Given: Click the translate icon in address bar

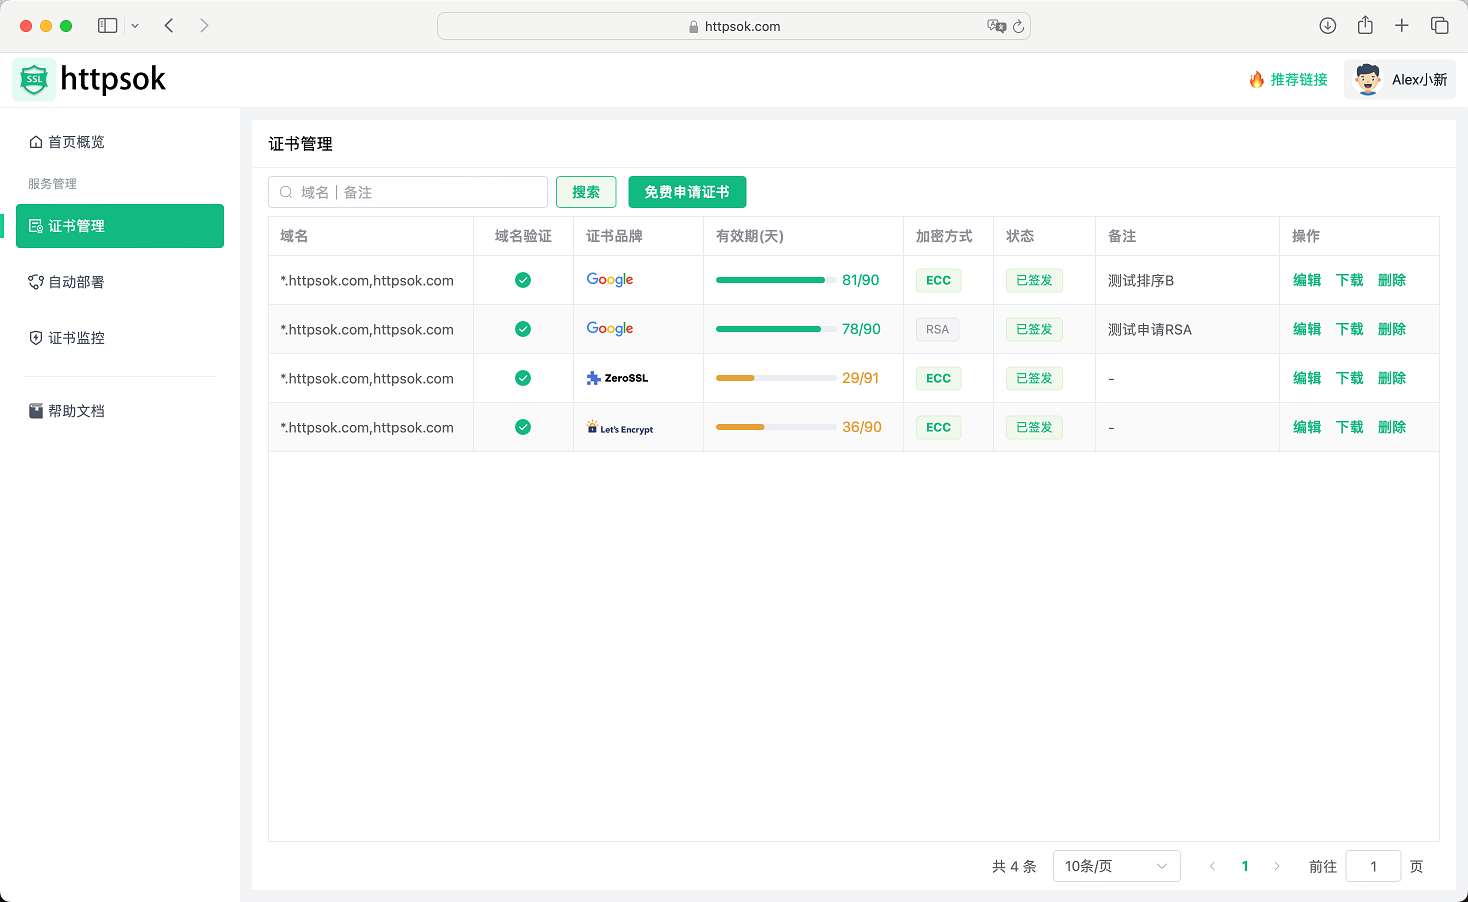Looking at the screenshot, I should [x=995, y=27].
